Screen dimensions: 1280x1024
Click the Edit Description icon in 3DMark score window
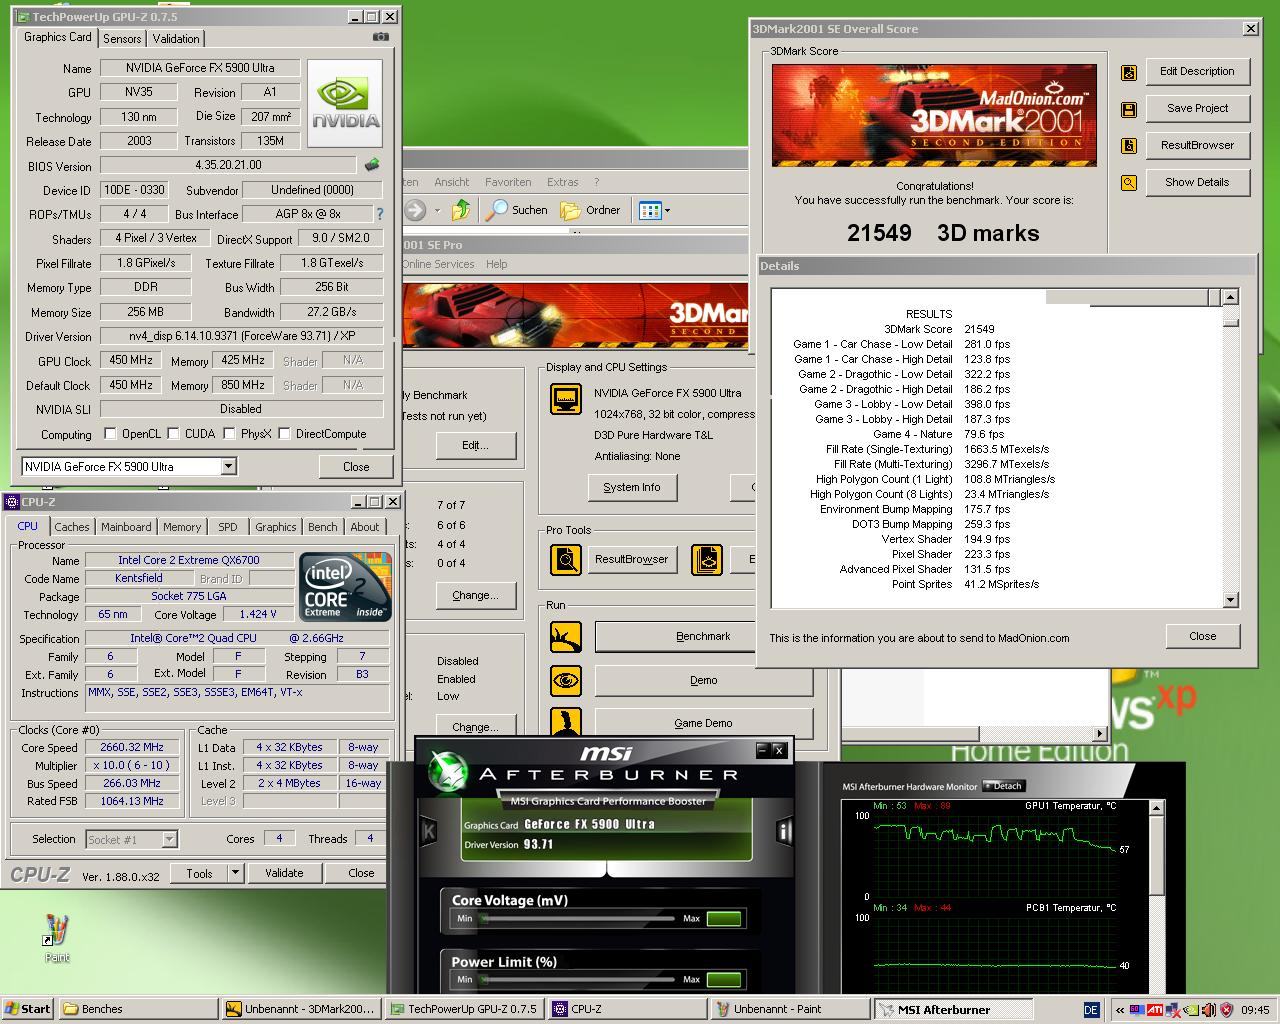[1129, 72]
